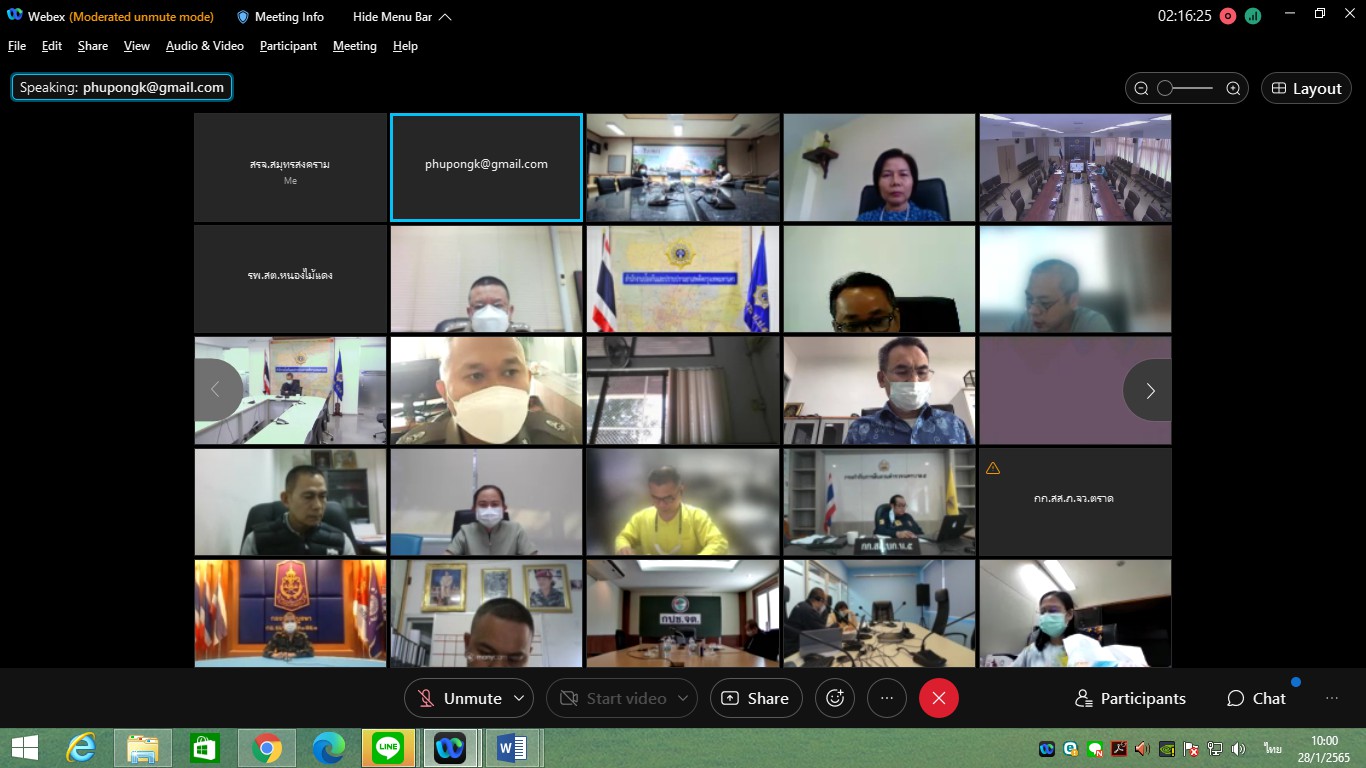Open the Participant menu
Viewport: 1366px width, 768px height.
tap(288, 46)
